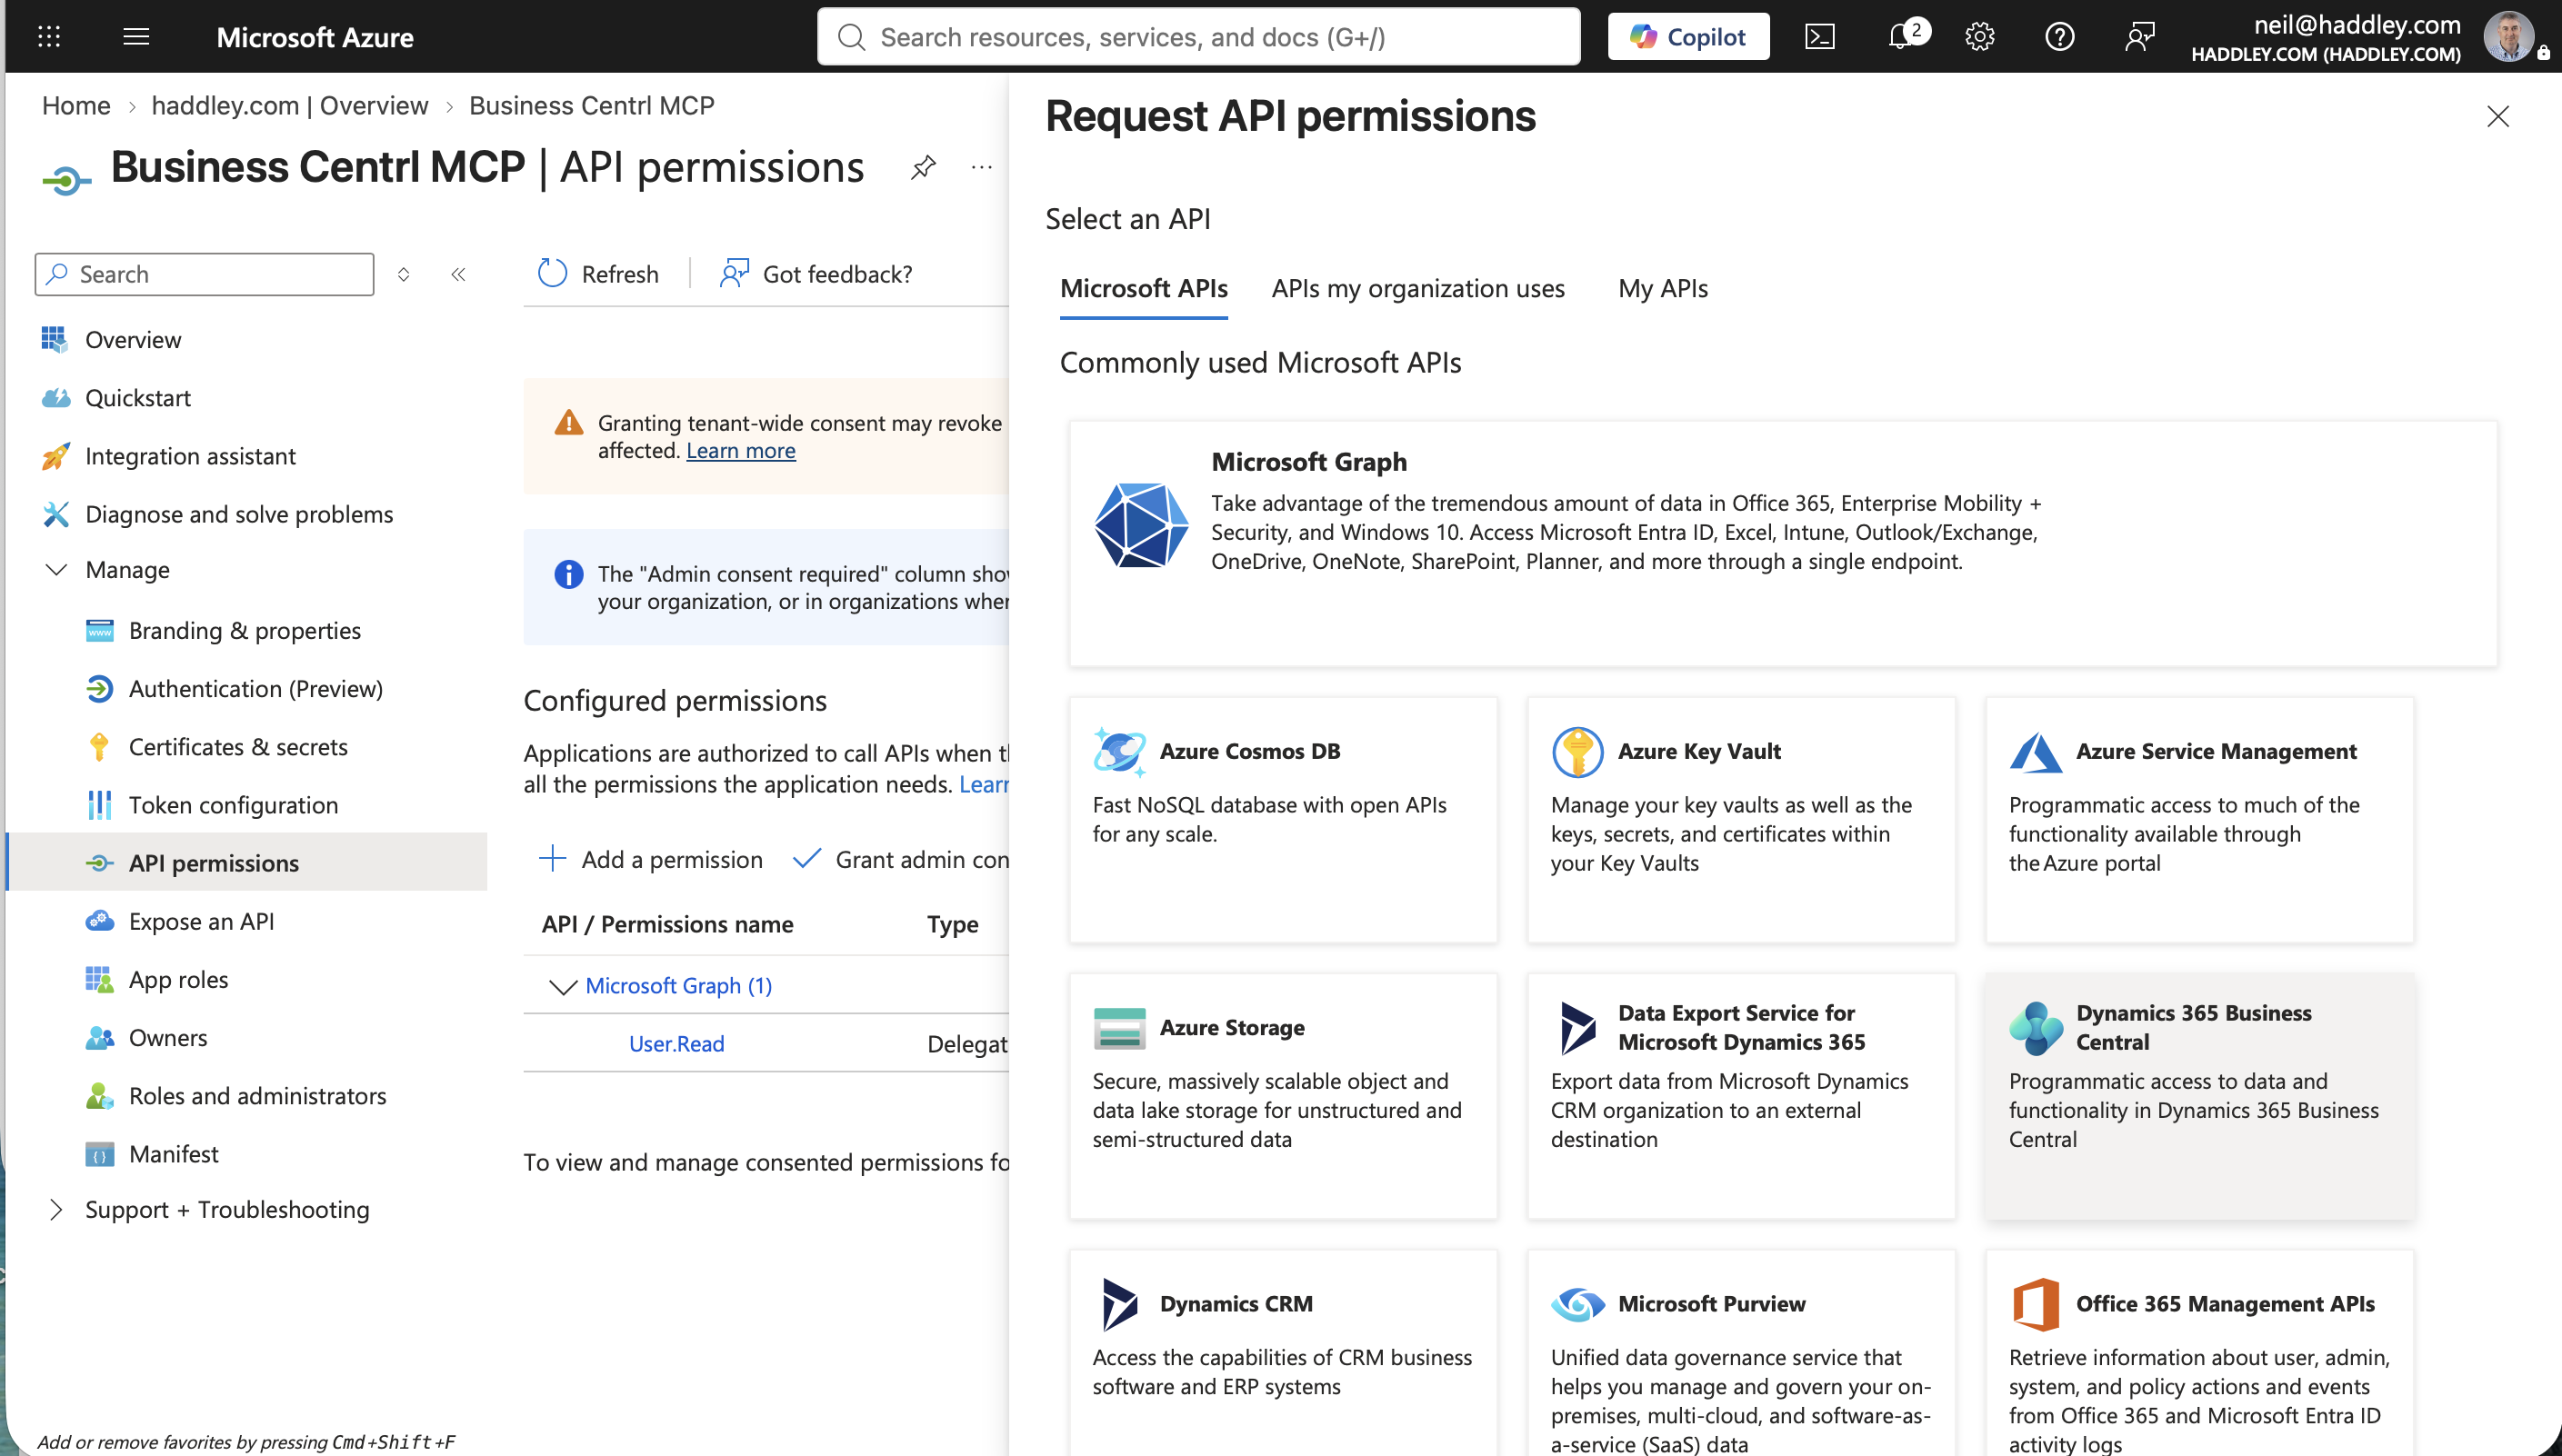Close the Request API permissions panel
Viewport: 2562px width, 1456px height.
point(2497,117)
